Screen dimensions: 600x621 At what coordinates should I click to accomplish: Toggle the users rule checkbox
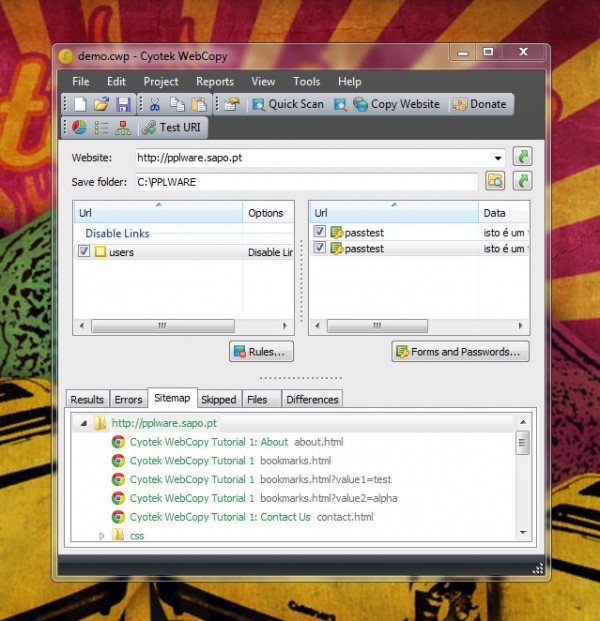pyautogui.click(x=84, y=251)
